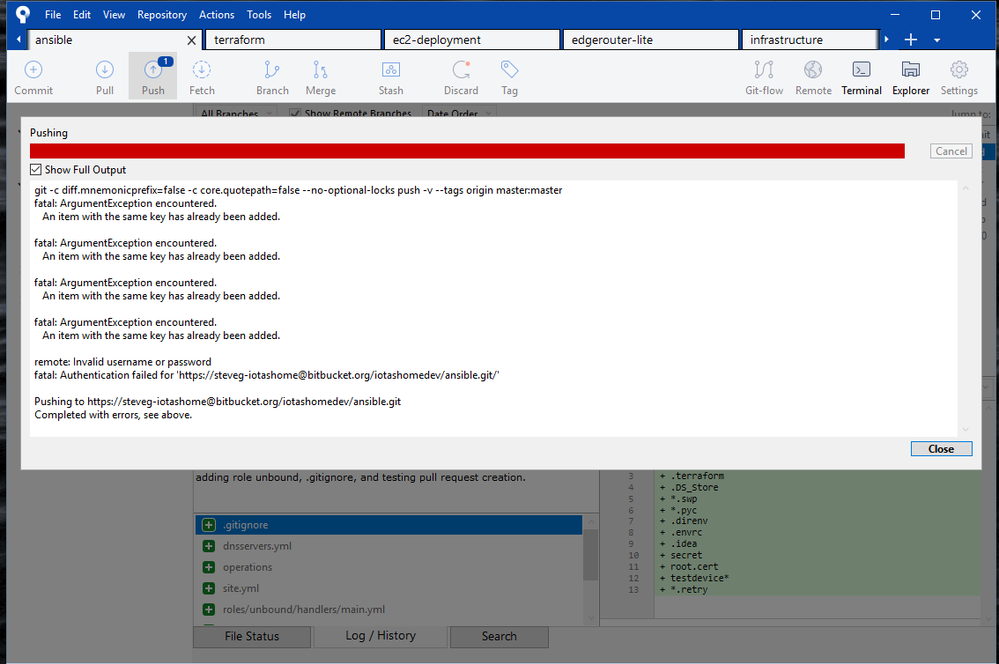Viewport: 999px width, 664px height.
Task: Open the Edit menu
Action: (82, 15)
